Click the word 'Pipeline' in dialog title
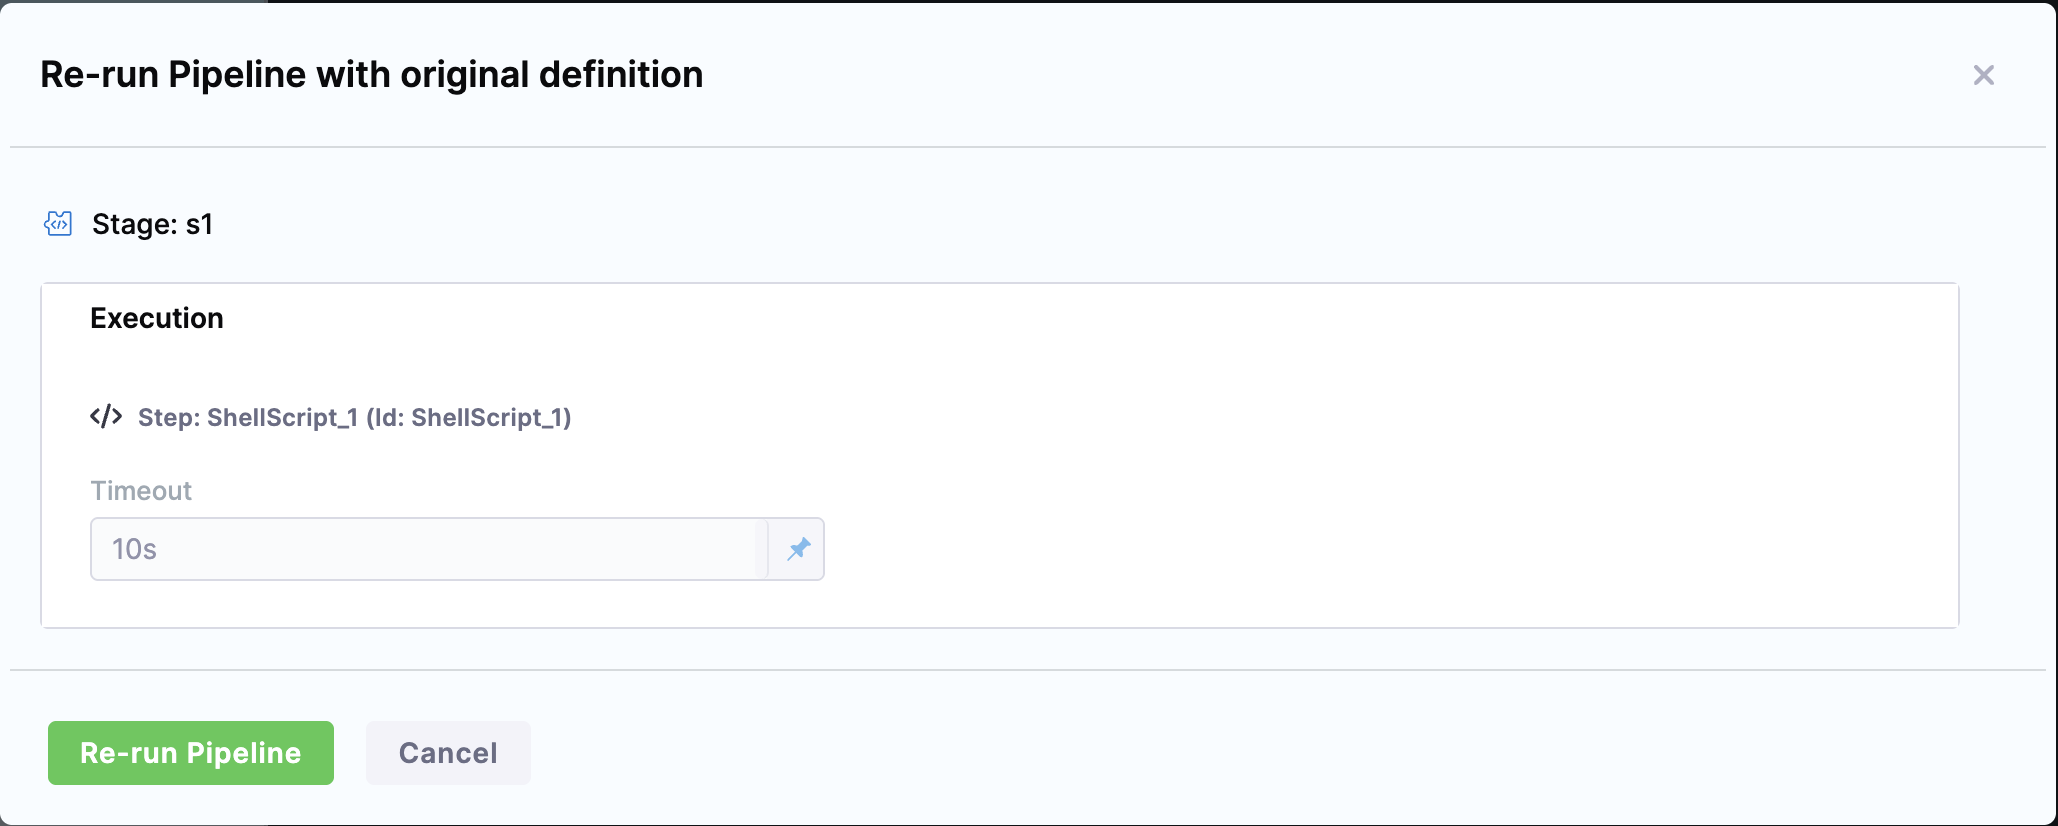The image size is (2058, 826). 237,75
